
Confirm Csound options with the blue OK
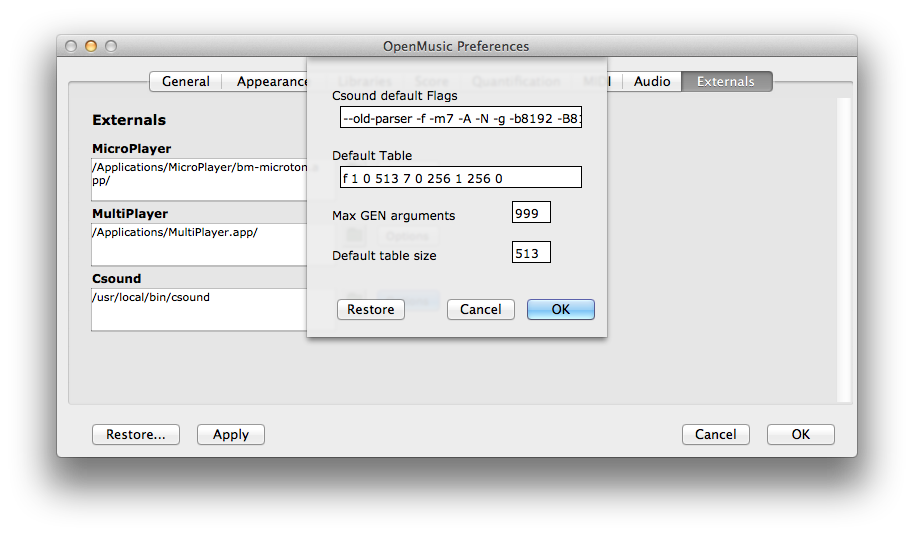click(x=561, y=309)
